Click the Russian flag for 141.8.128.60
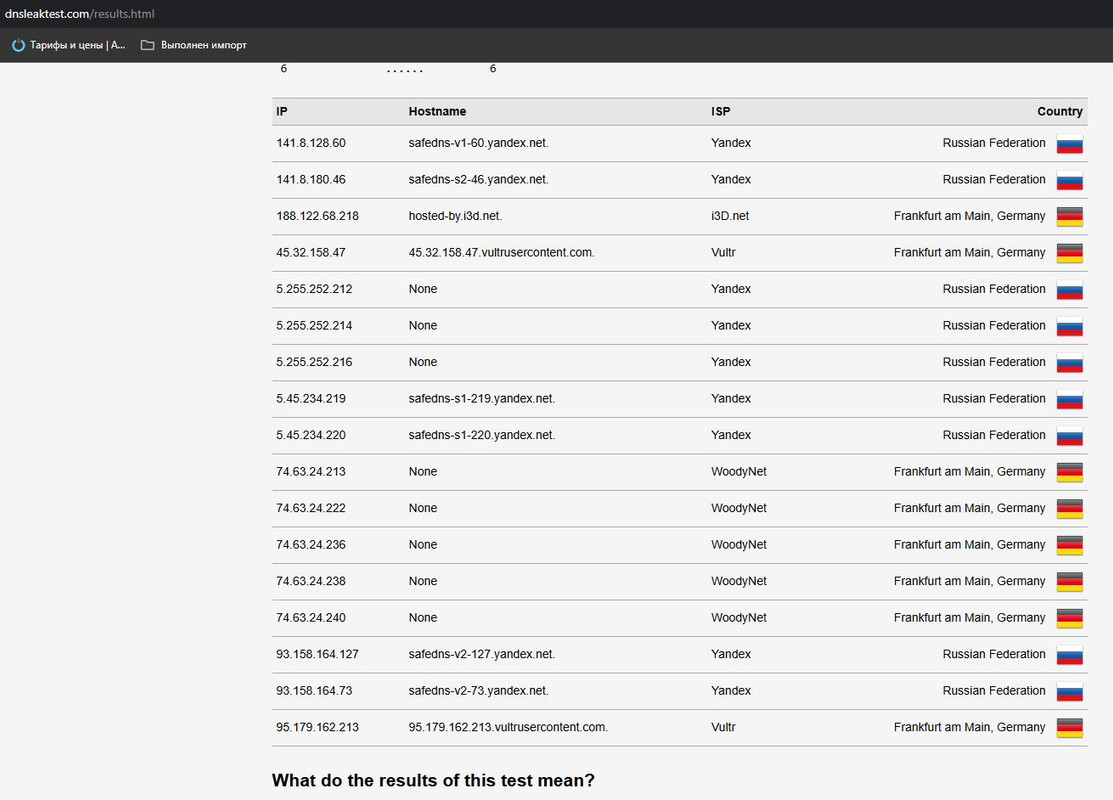This screenshot has height=800, width=1113. coord(1070,144)
